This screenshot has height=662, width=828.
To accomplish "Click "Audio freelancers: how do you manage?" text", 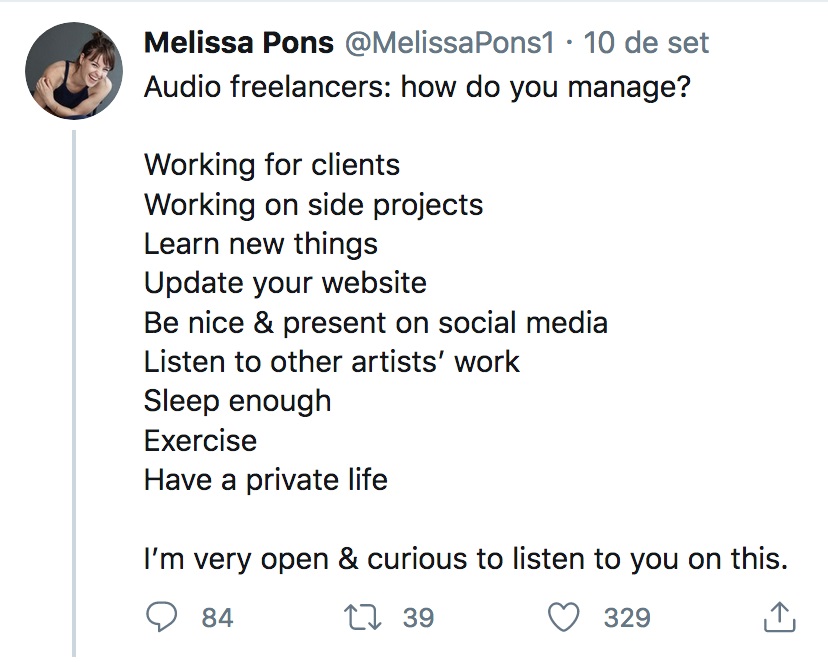I will [x=418, y=86].
